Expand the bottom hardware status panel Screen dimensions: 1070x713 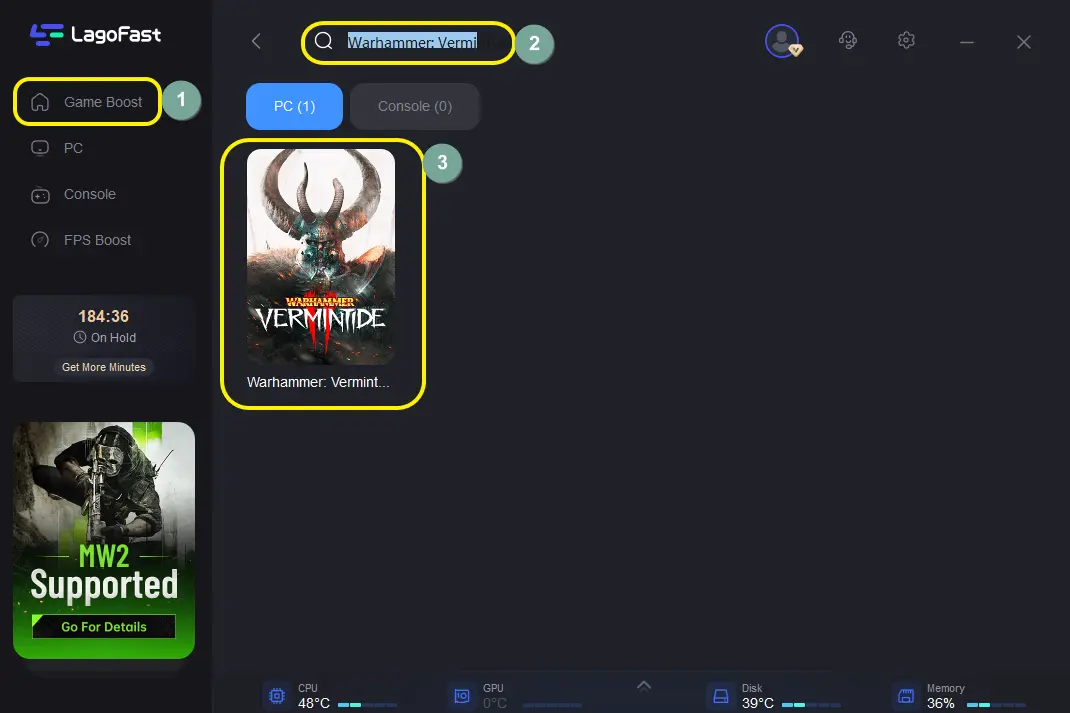pos(644,685)
